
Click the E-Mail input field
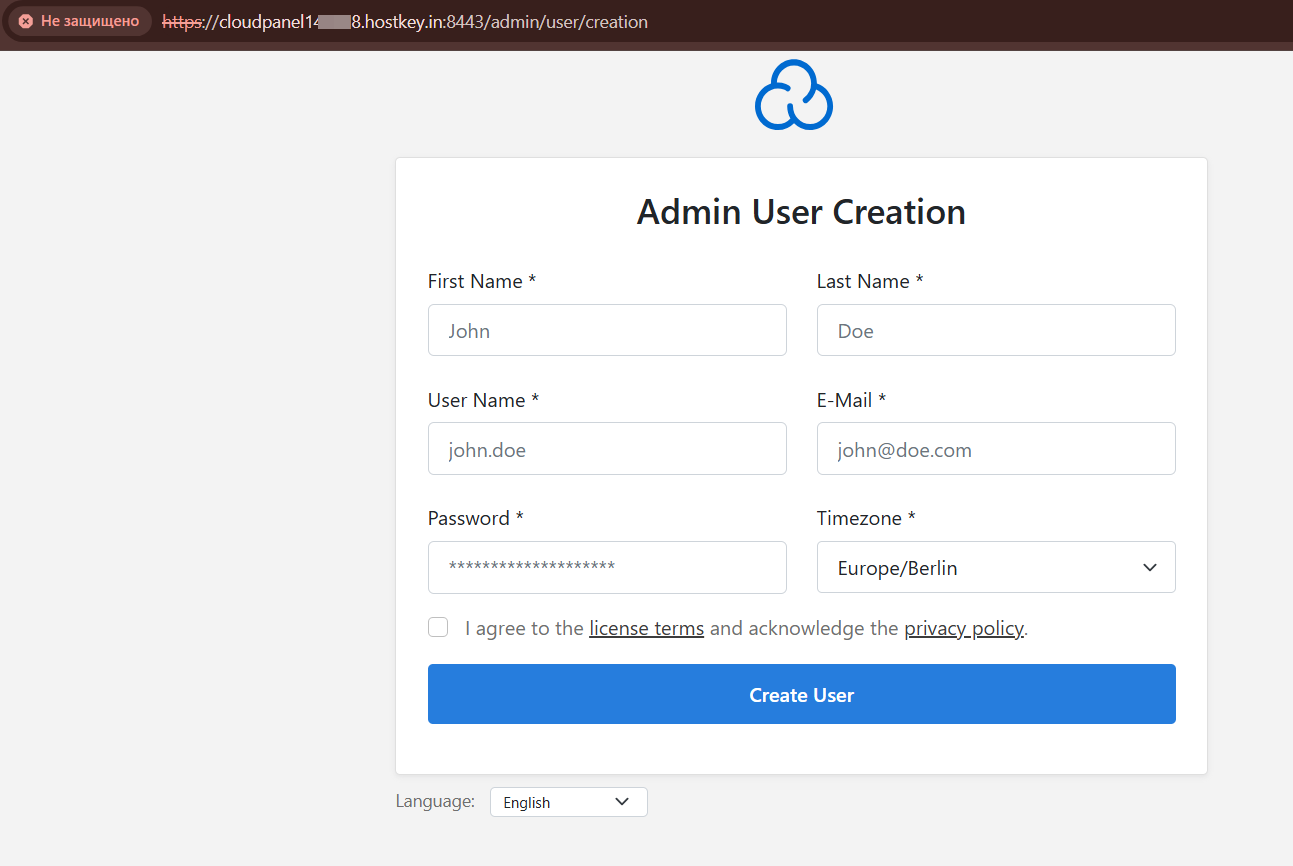pyautogui.click(x=995, y=449)
